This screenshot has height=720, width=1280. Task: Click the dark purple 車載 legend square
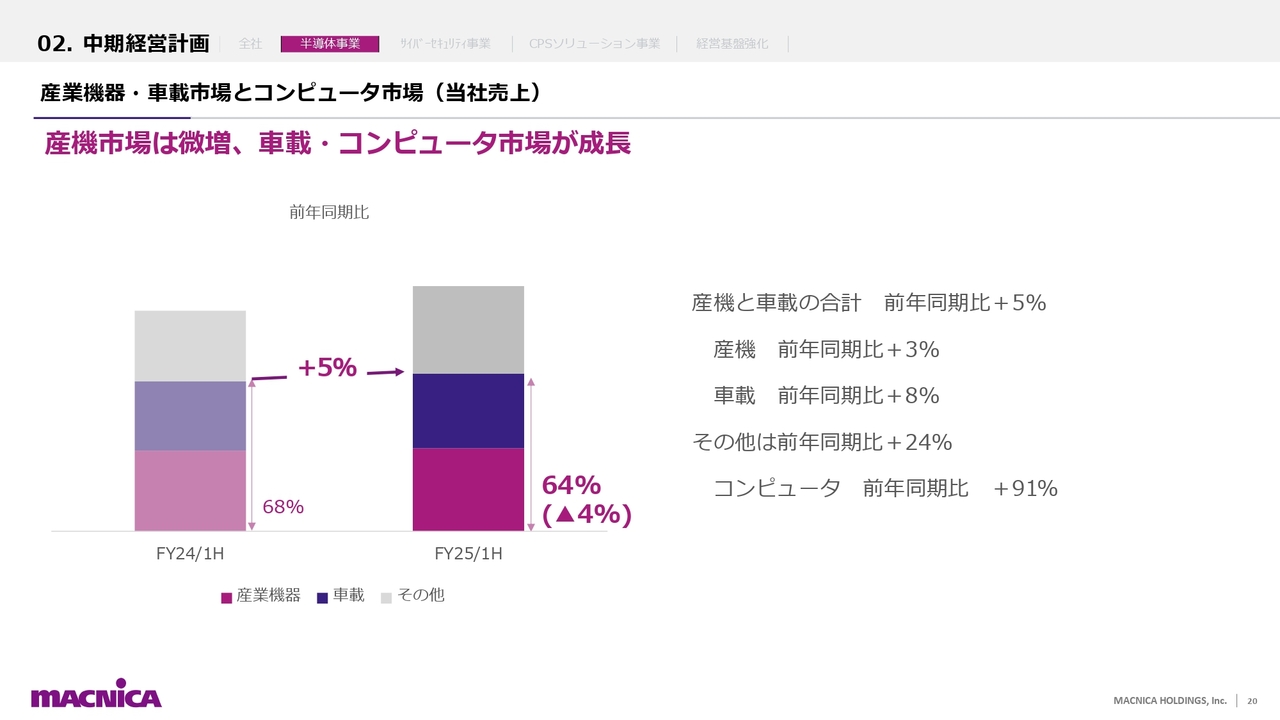coord(322,597)
